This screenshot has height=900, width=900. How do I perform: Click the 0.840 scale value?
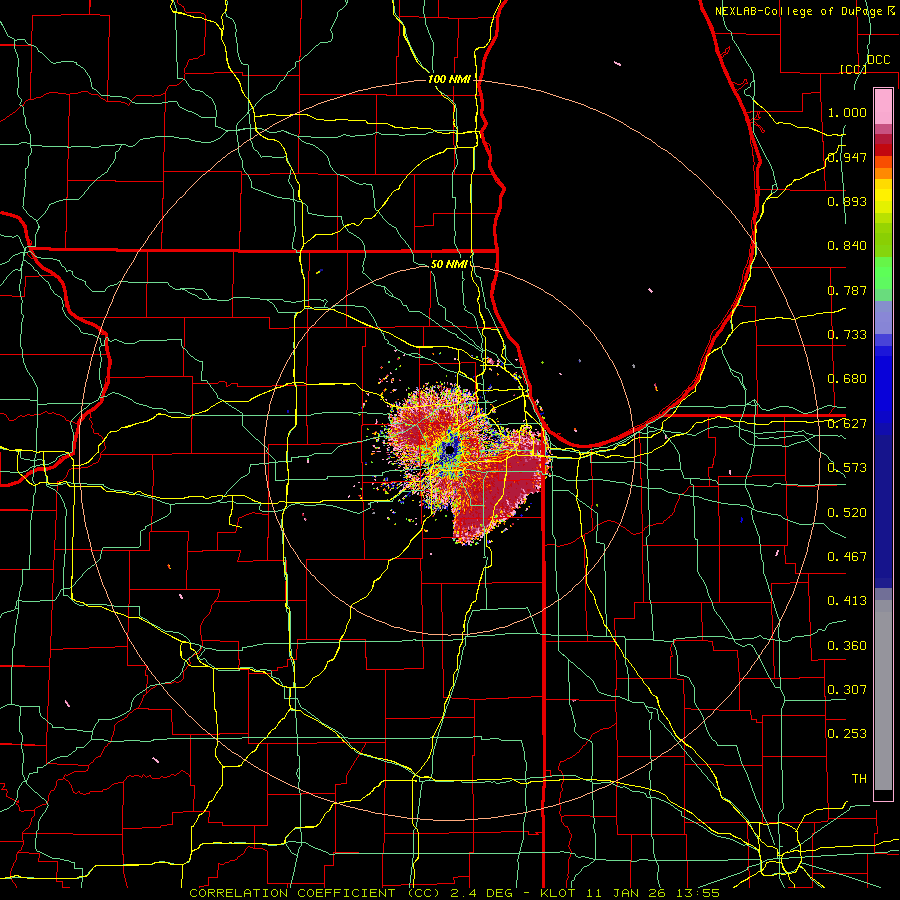847,246
